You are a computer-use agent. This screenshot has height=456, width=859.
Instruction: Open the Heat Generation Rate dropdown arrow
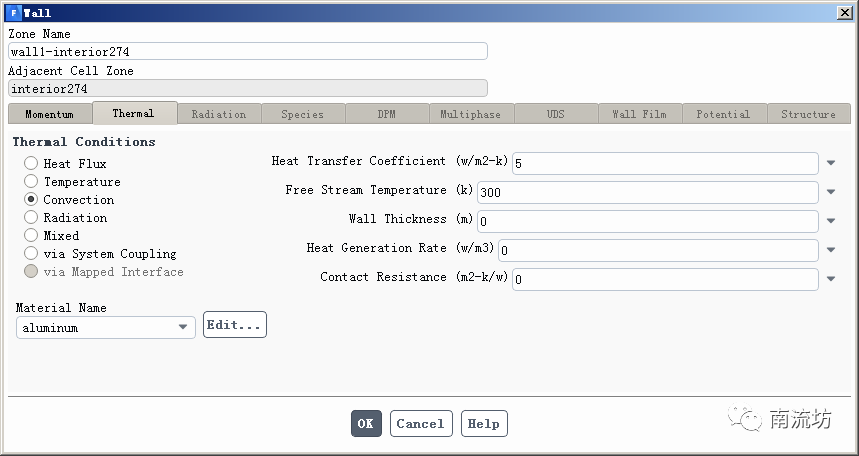click(831, 250)
